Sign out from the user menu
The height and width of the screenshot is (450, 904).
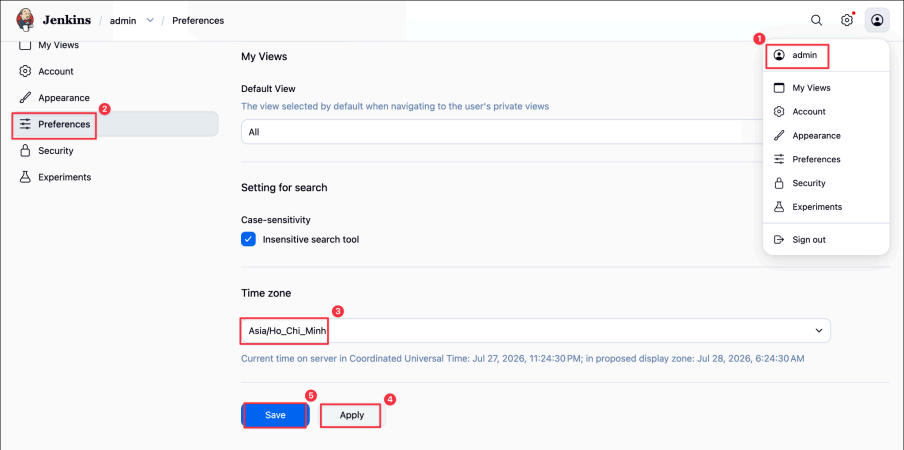[x=826, y=240]
